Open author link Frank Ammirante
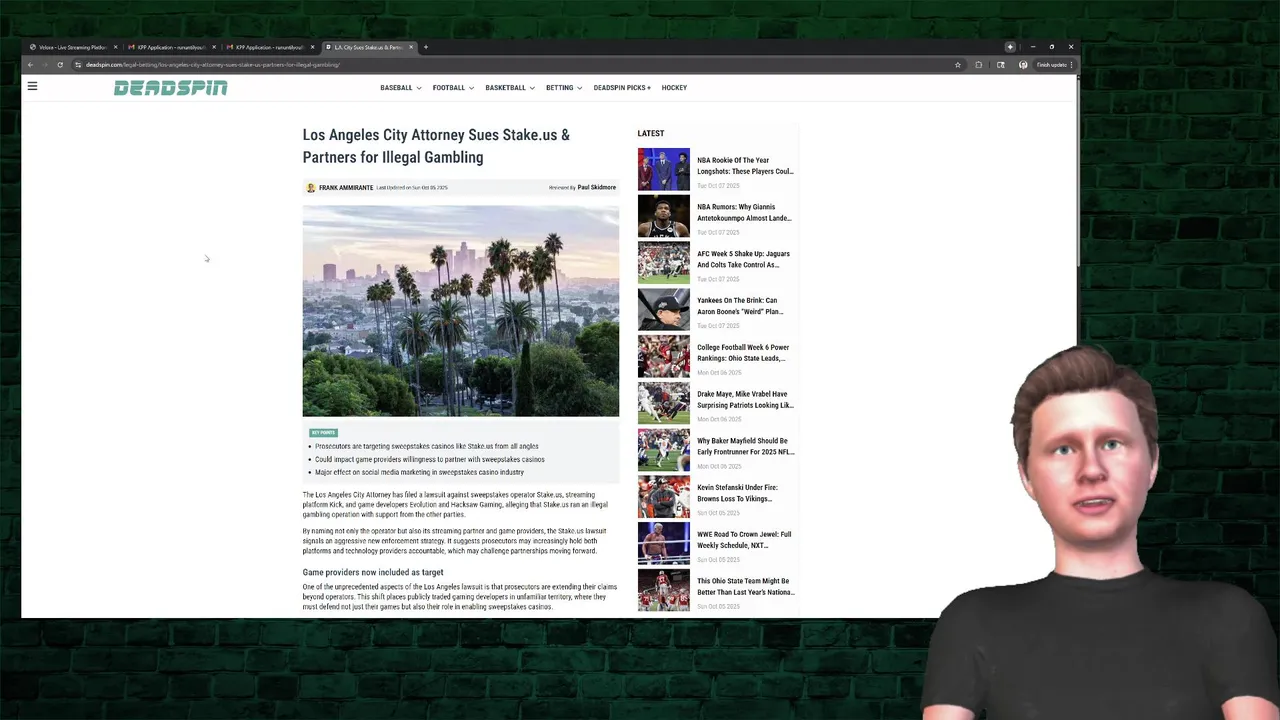This screenshot has height=720, width=1280. coord(346,188)
